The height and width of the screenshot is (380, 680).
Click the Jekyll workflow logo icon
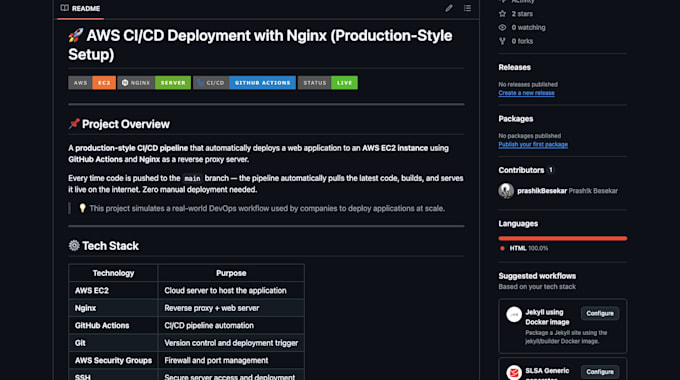(x=514, y=314)
